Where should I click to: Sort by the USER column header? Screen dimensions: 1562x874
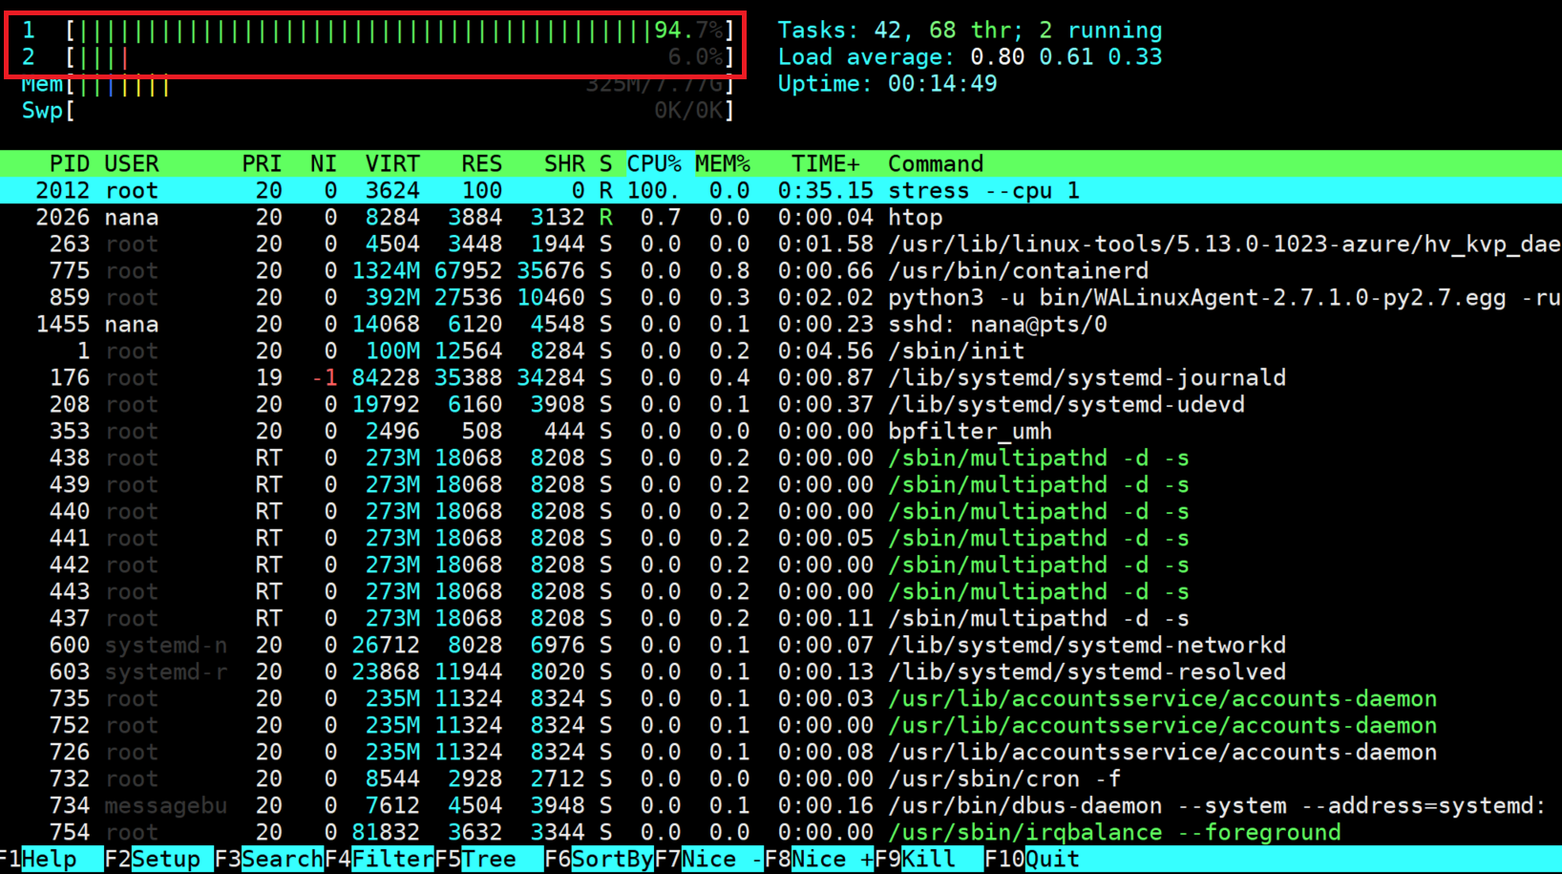point(131,164)
